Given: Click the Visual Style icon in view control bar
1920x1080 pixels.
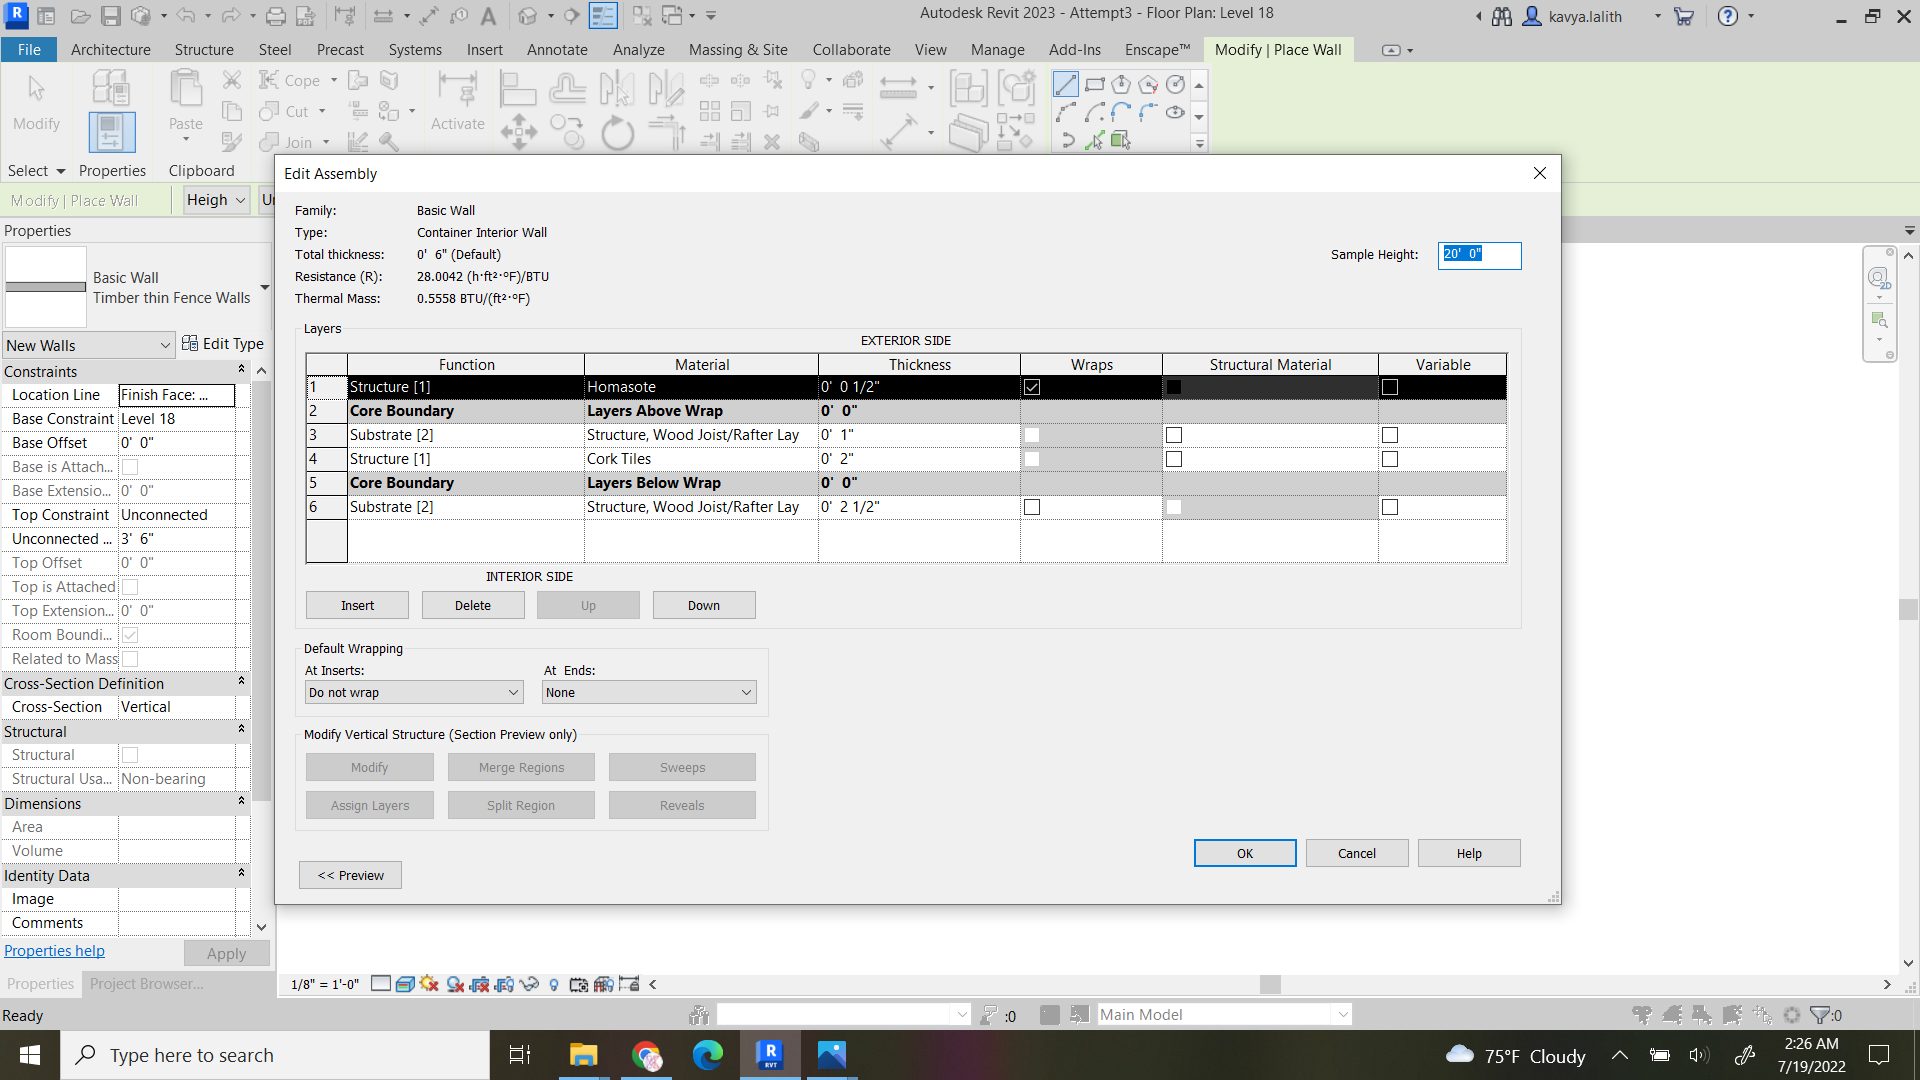Looking at the screenshot, I should coord(405,984).
